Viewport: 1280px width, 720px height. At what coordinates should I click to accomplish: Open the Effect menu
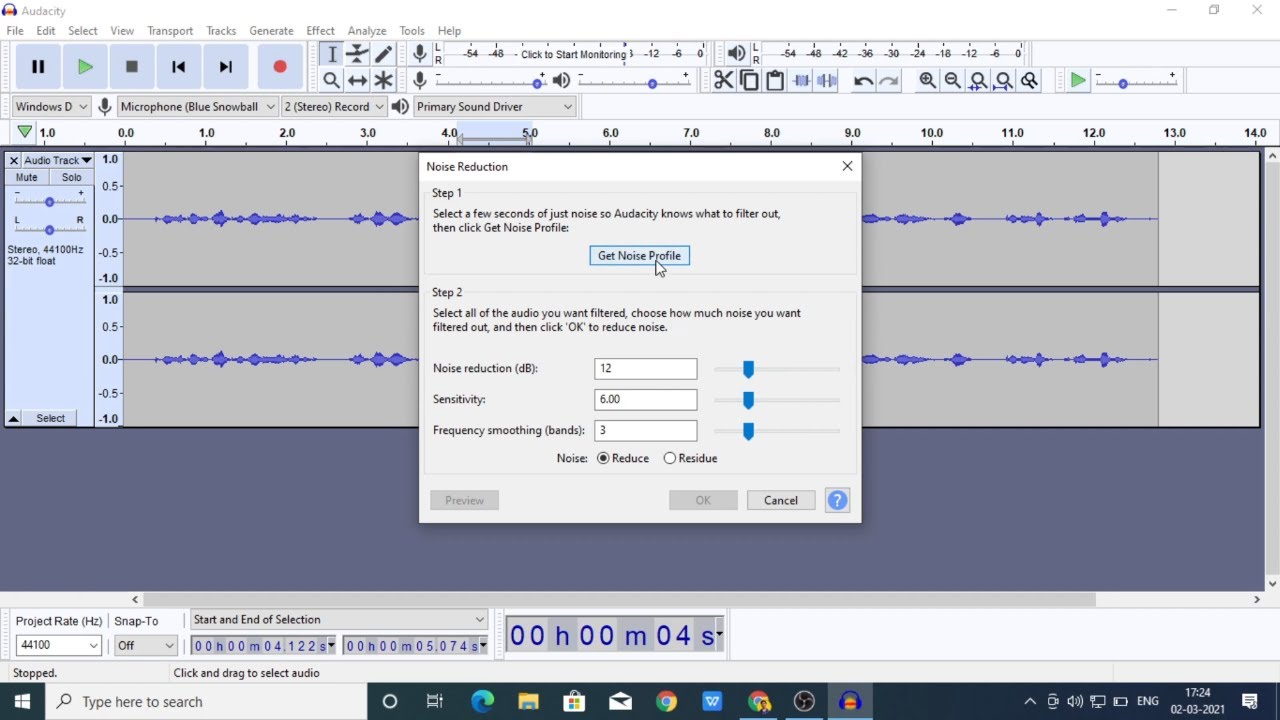pos(320,31)
